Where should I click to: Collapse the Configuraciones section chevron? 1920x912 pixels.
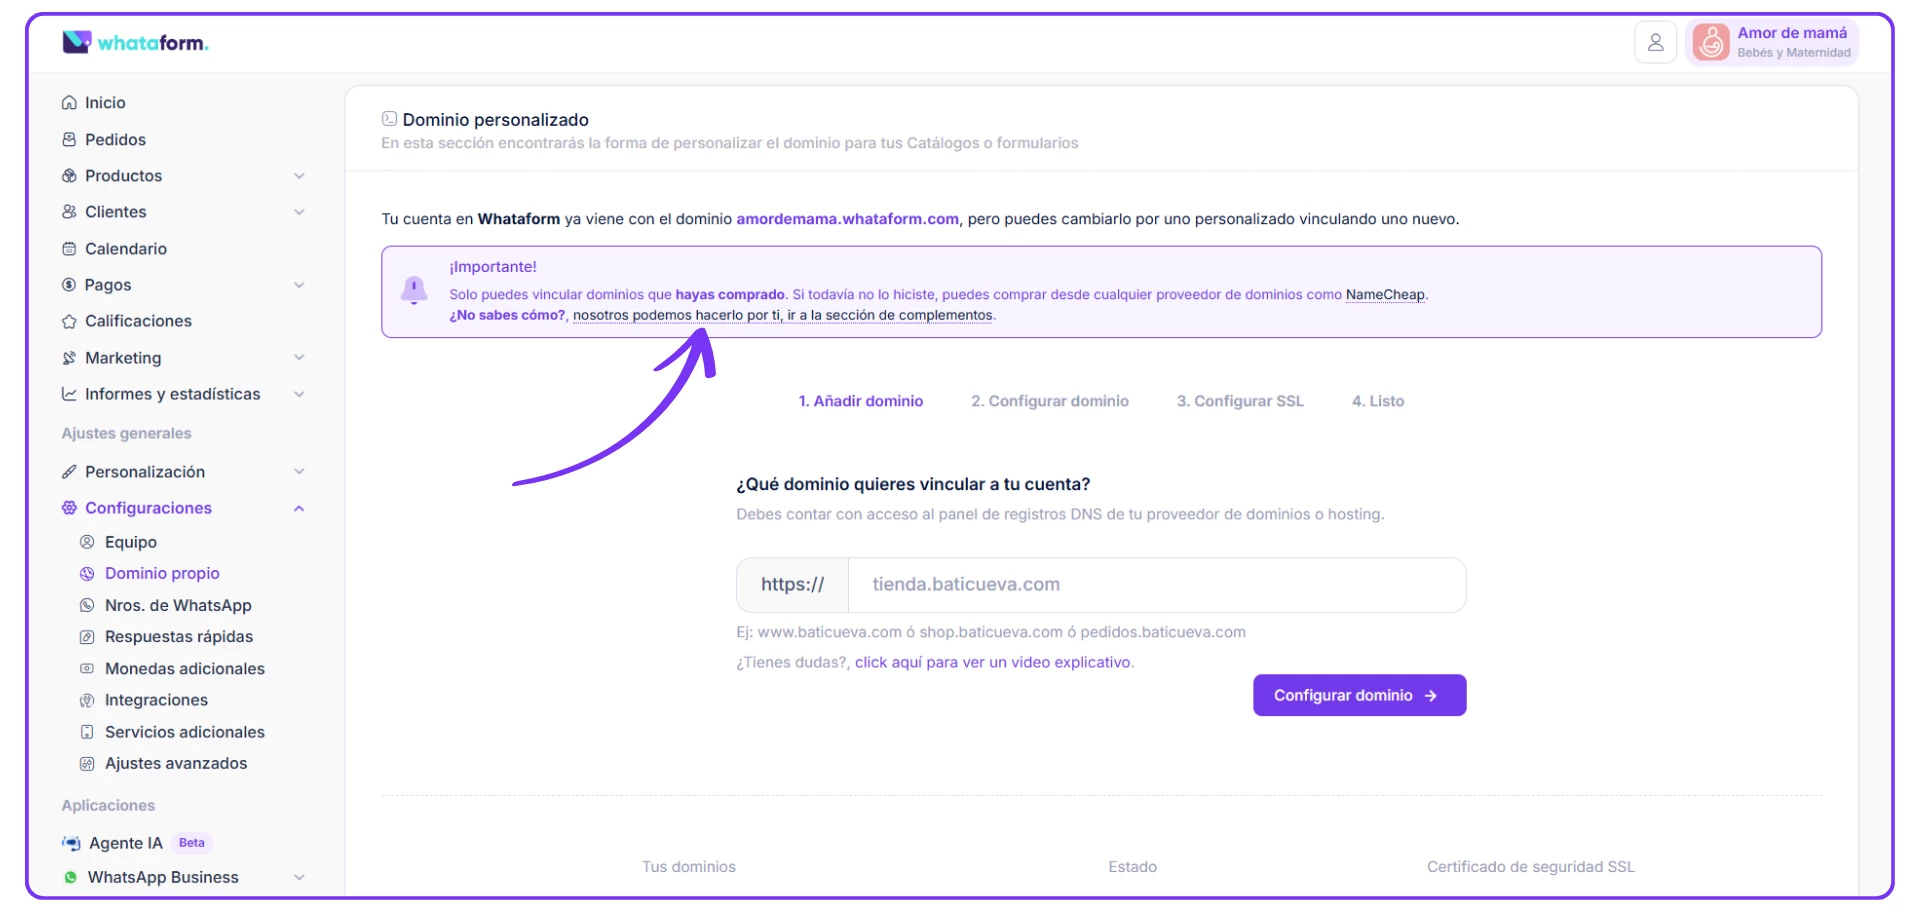click(x=299, y=508)
